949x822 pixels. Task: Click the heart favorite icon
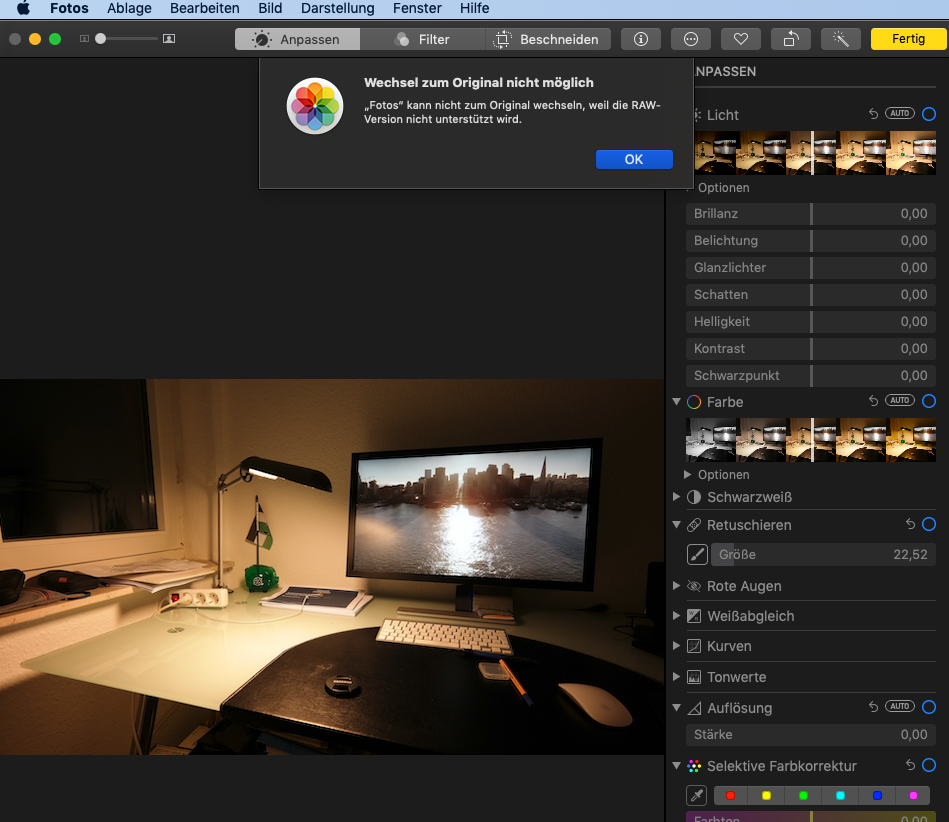click(x=740, y=39)
